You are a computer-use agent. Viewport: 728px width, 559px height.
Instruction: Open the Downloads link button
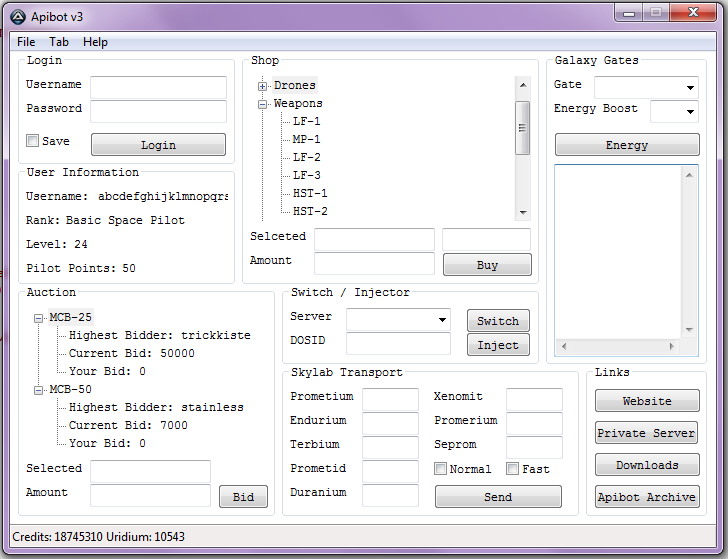647,464
